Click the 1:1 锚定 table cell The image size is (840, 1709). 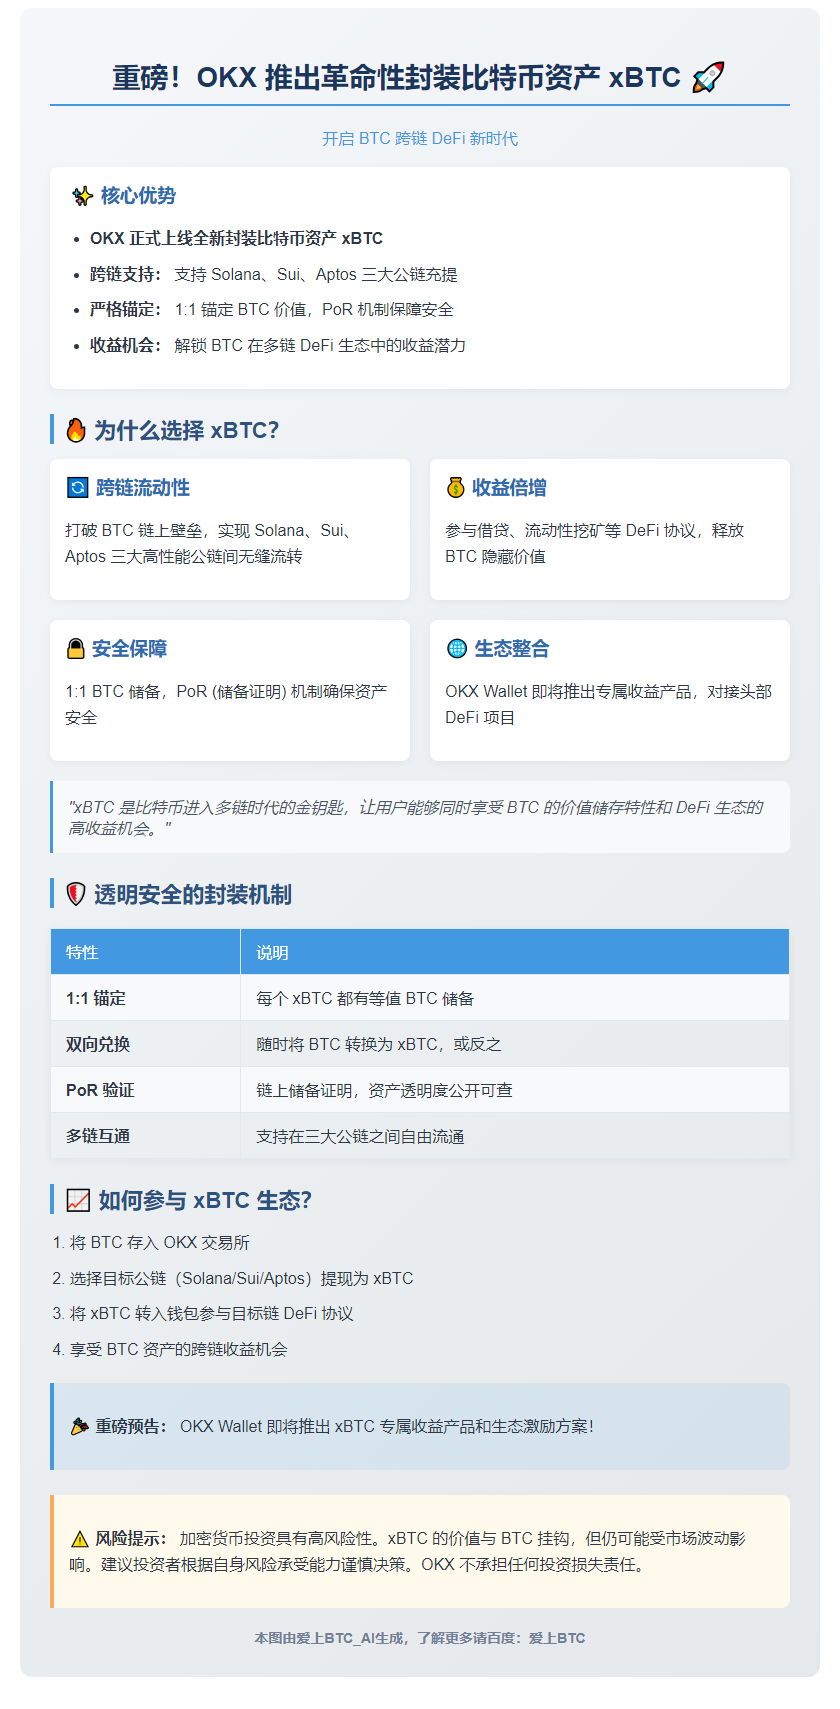click(x=146, y=998)
